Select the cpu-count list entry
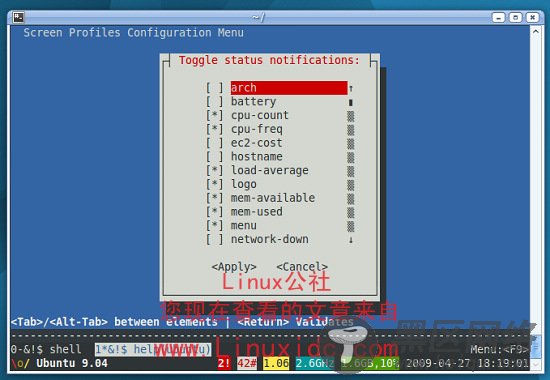 click(260, 115)
